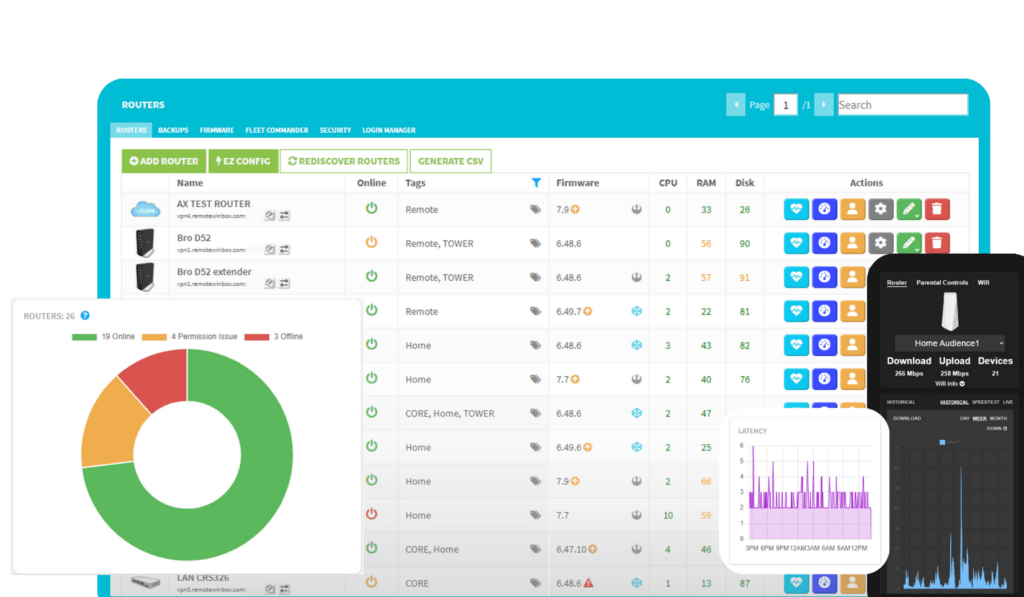The height and width of the screenshot is (597, 1024).
Task: Click the previous page arrow
Action: pos(735,104)
